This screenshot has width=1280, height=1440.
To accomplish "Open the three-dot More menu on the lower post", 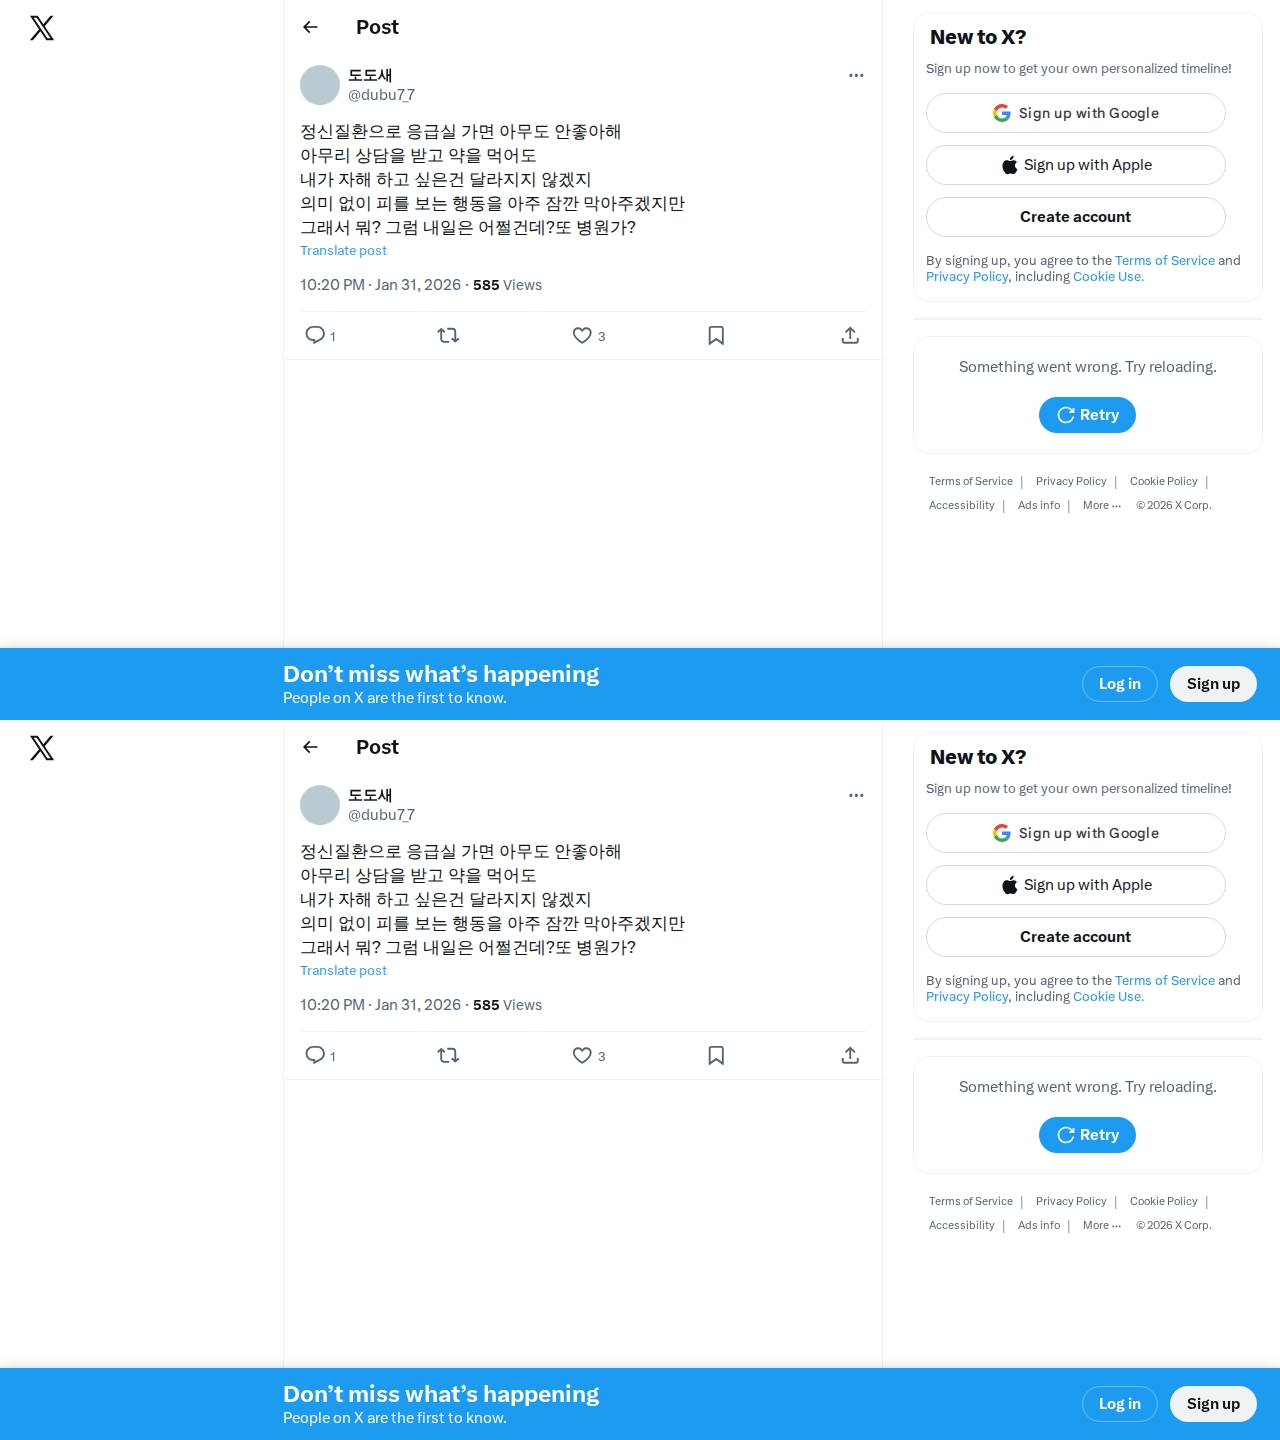I will (856, 795).
